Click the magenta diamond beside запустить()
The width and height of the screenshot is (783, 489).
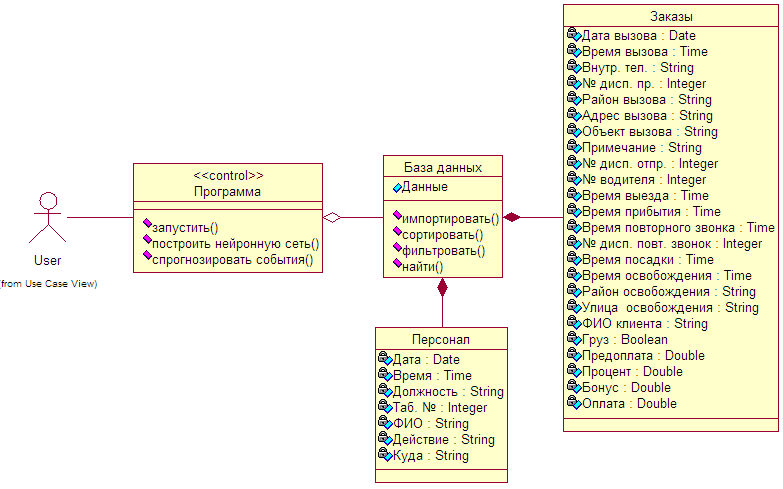point(147,223)
